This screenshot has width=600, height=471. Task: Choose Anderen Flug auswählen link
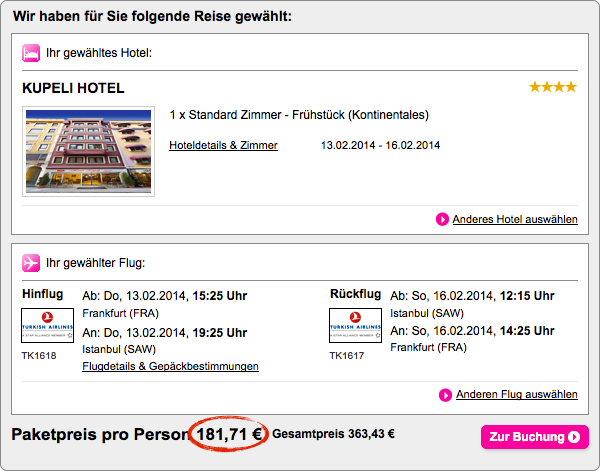pyautogui.click(x=516, y=395)
